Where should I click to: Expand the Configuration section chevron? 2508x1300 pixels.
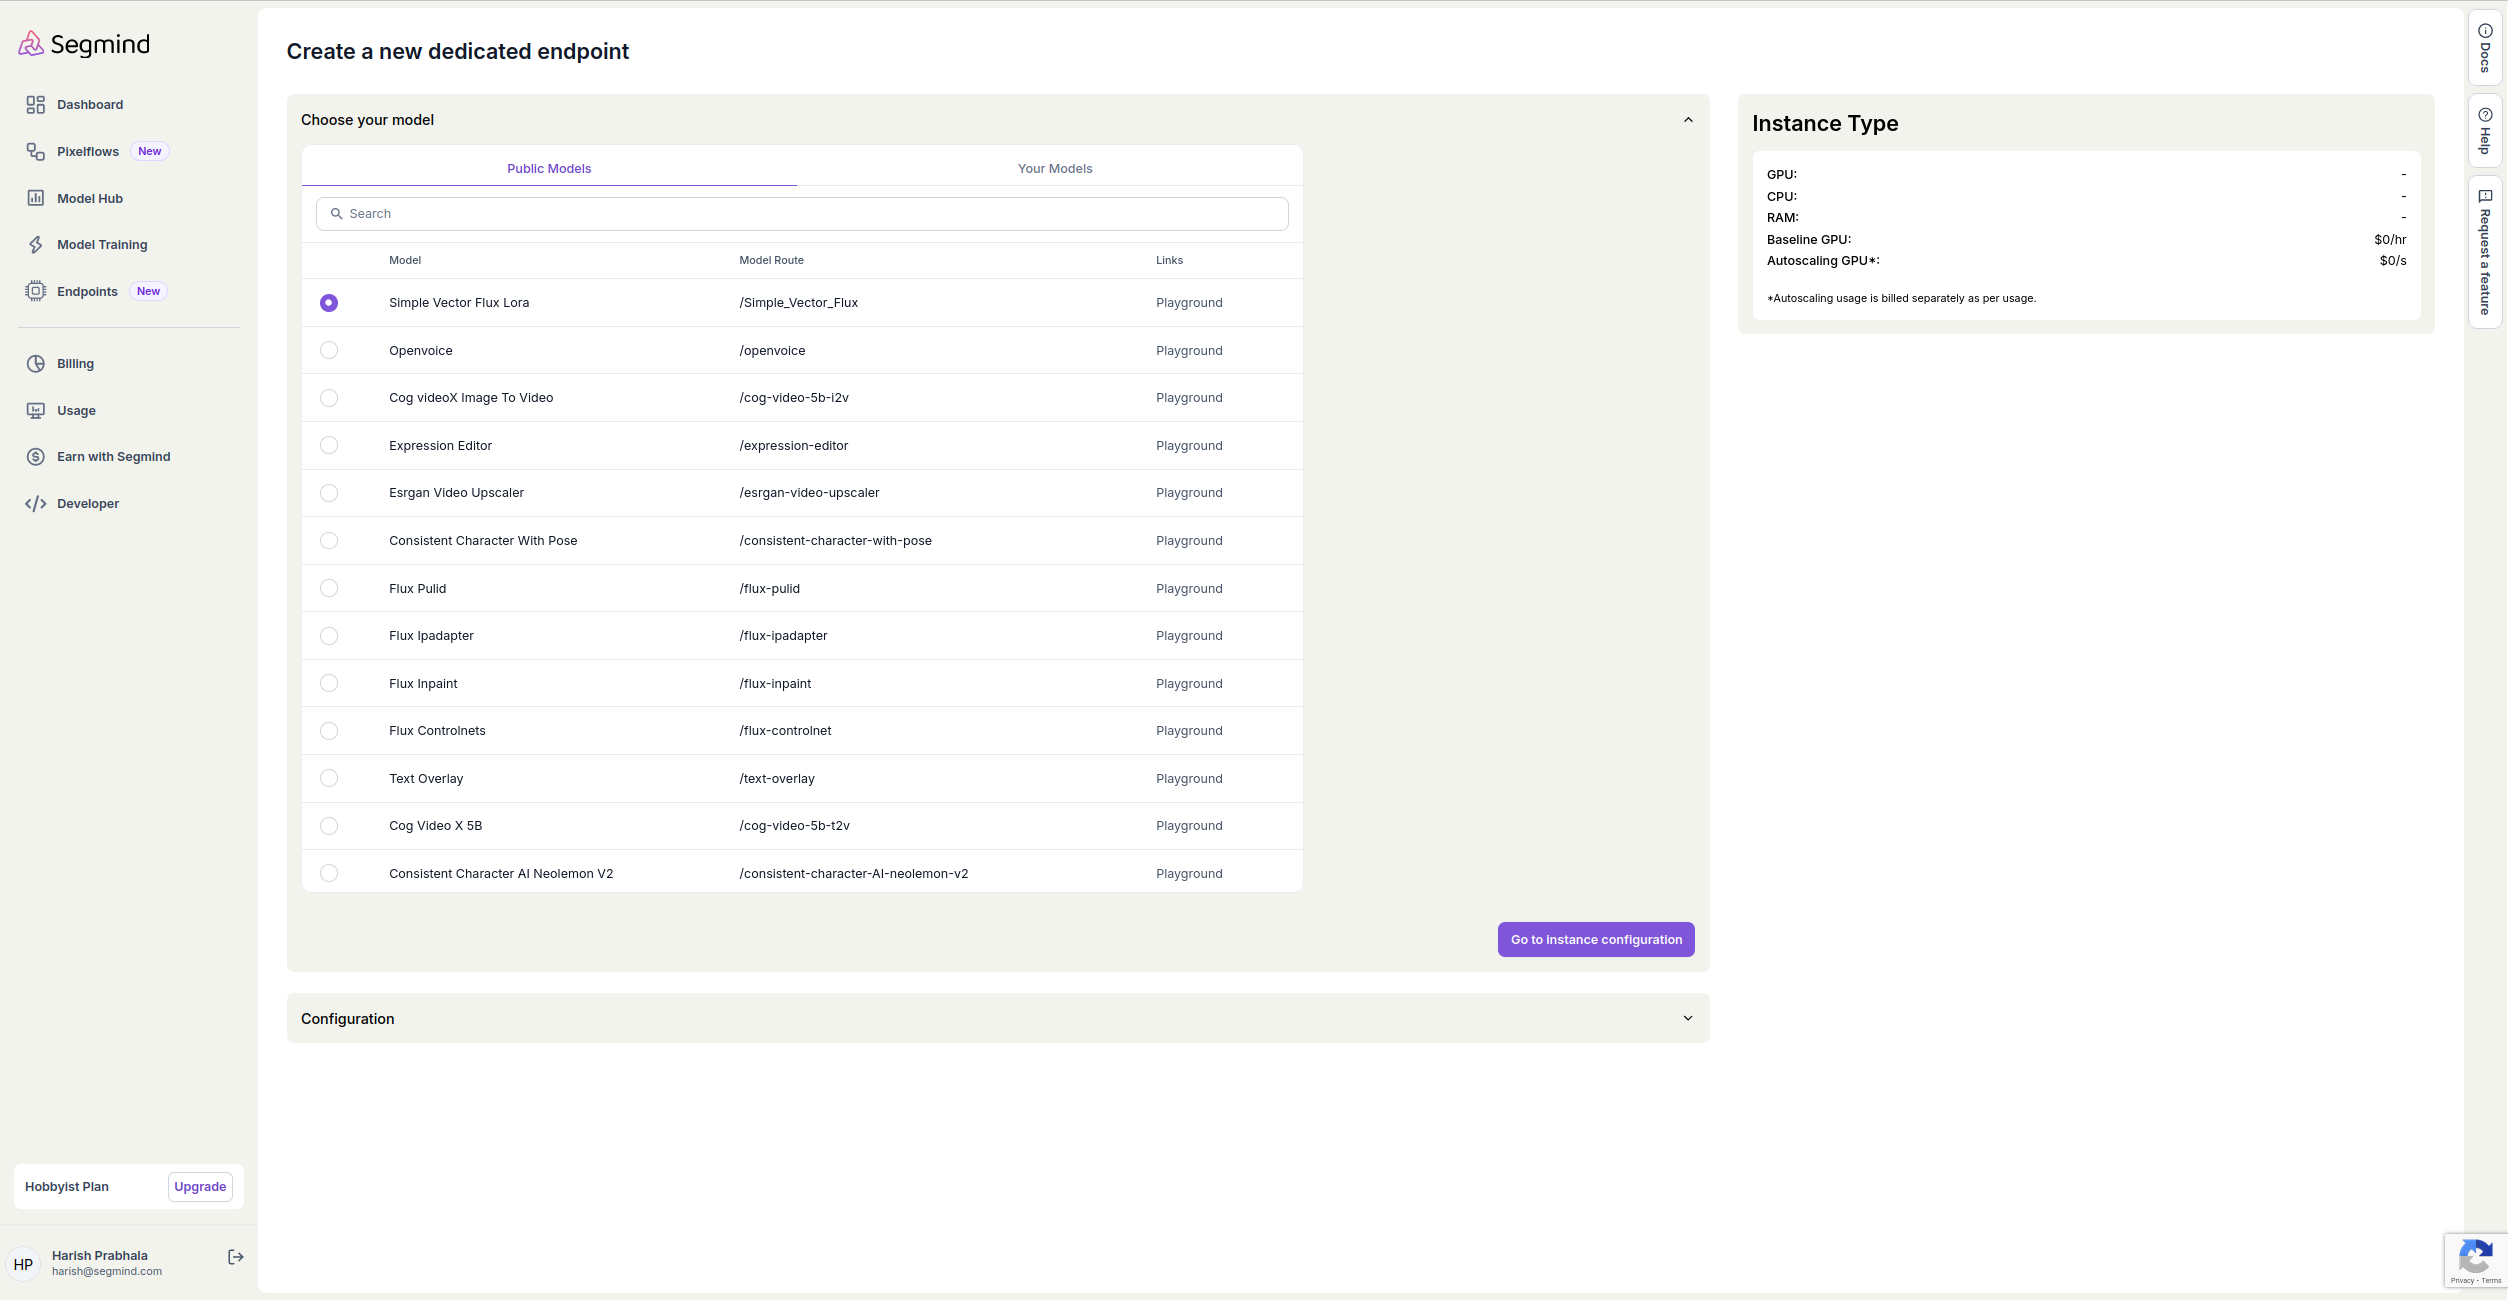tap(1688, 1018)
